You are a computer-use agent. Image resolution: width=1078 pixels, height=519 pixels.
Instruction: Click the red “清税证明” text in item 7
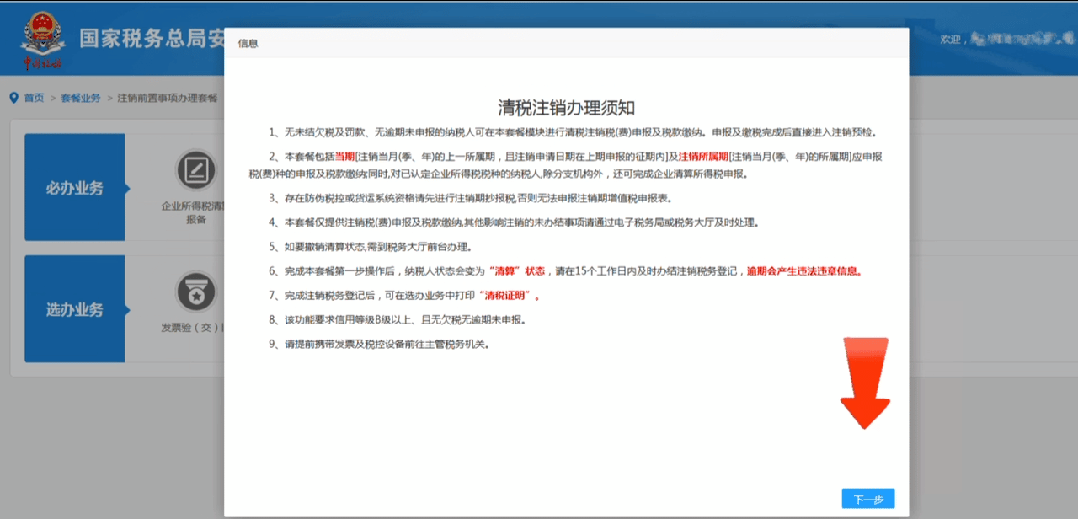coord(510,296)
